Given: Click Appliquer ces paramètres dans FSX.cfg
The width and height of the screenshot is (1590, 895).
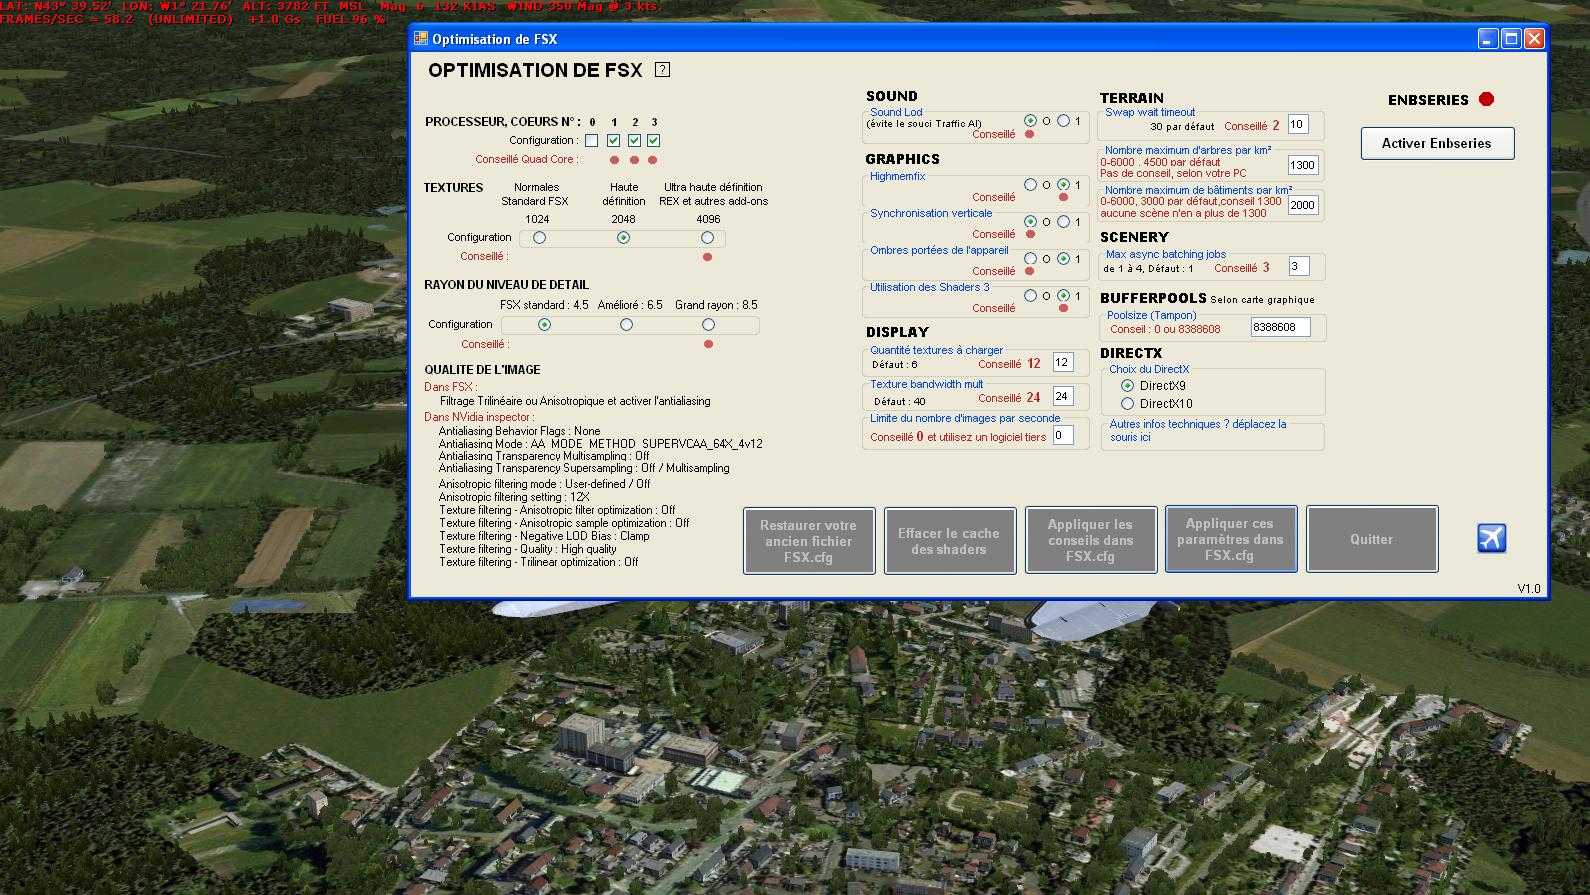Looking at the screenshot, I should (x=1230, y=539).
